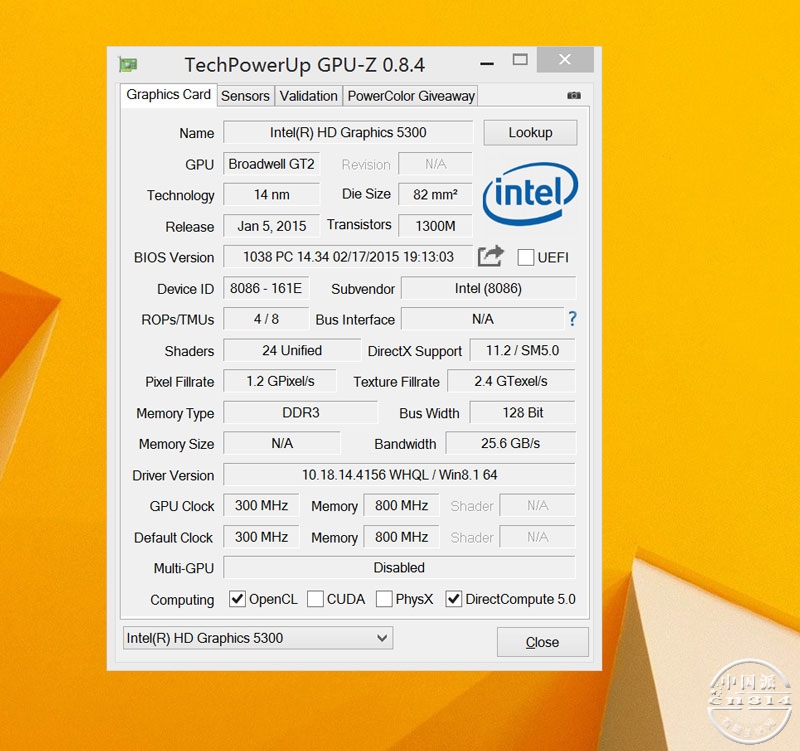This screenshot has width=800, height=751.
Task: Click the Bus Width field 128 Bit
Action: click(x=522, y=412)
